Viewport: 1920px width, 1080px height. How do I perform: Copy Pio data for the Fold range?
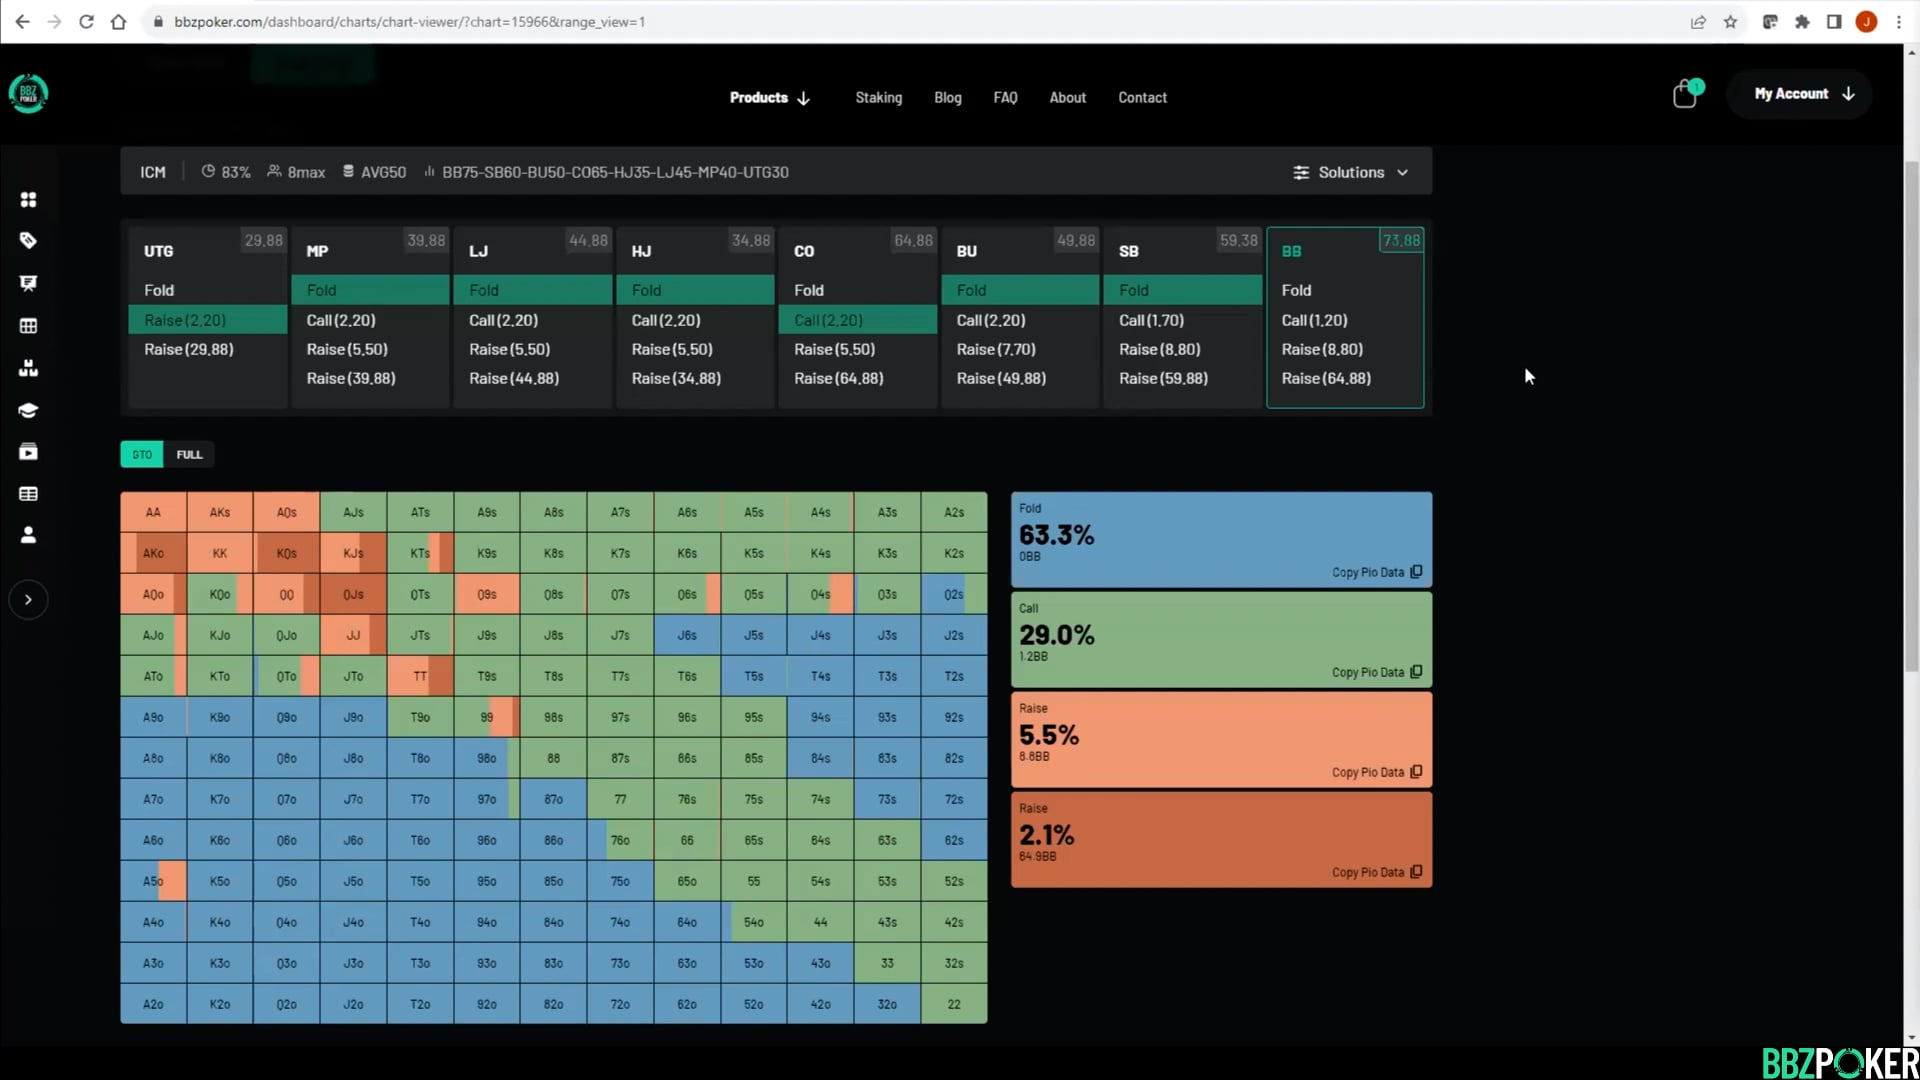(1376, 573)
